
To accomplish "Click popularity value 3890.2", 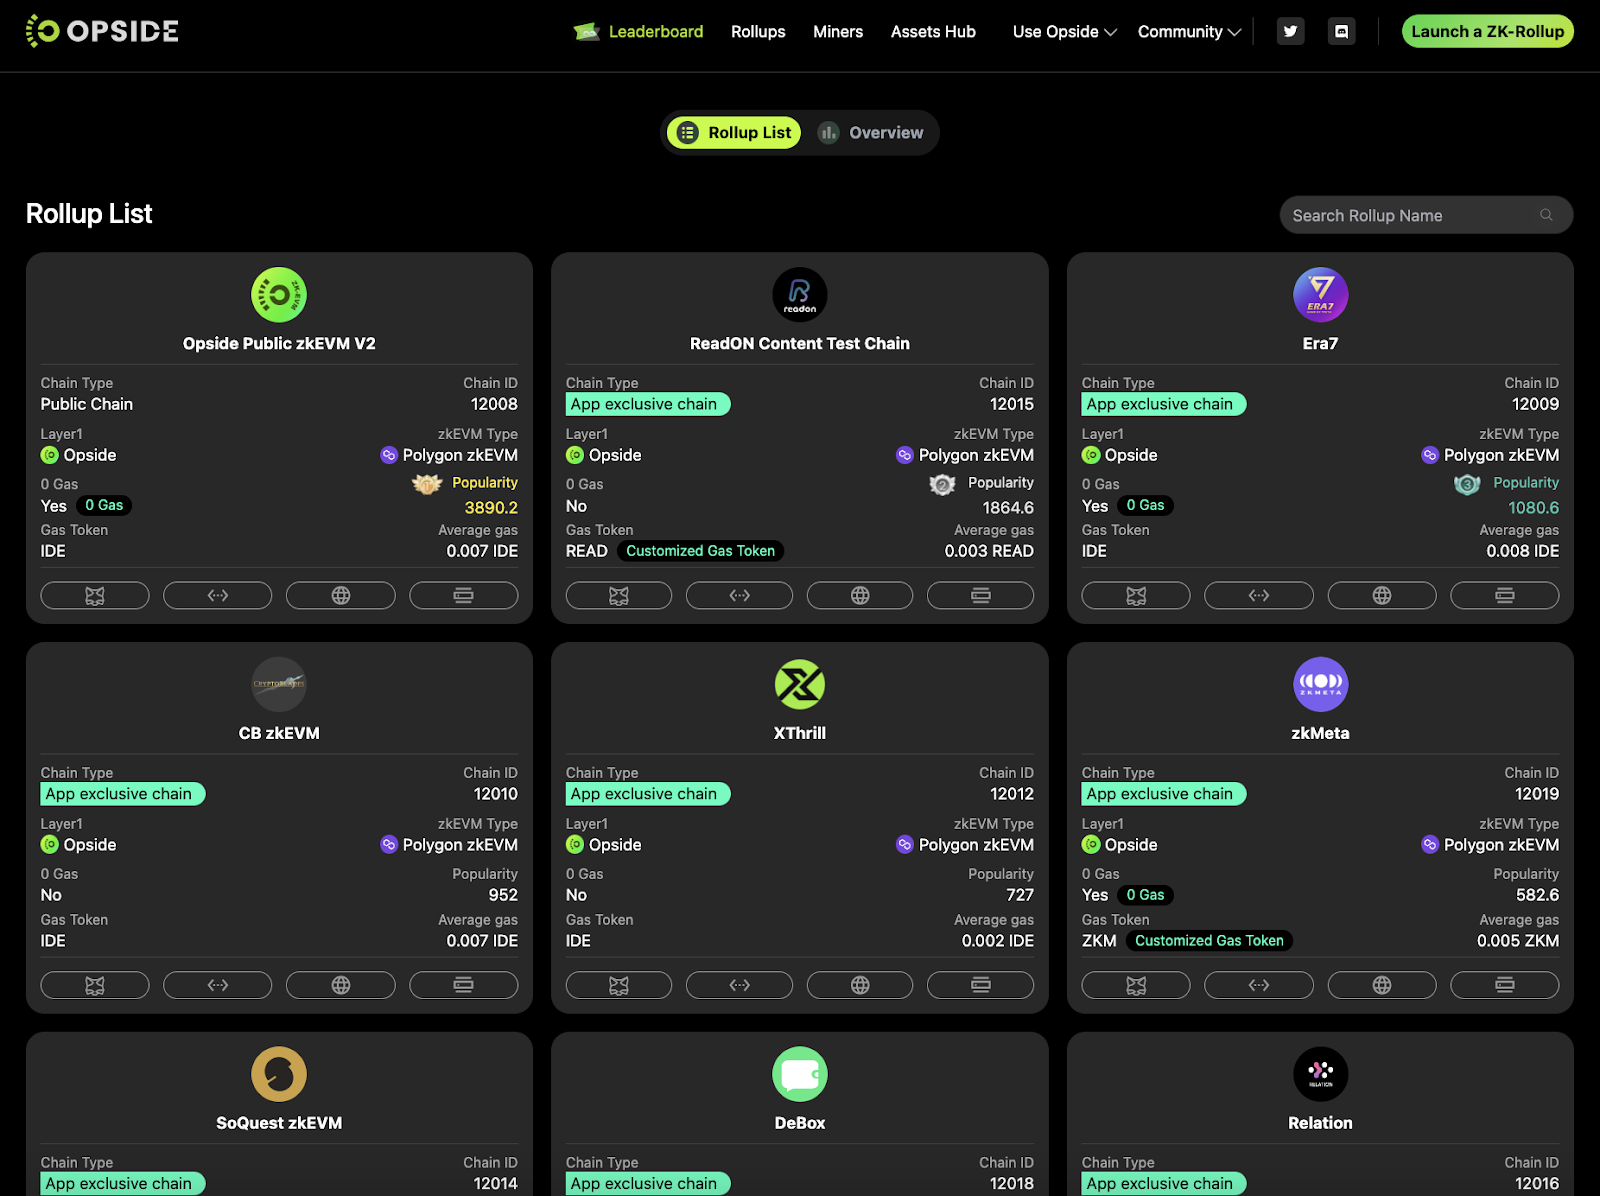I will pyautogui.click(x=491, y=508).
